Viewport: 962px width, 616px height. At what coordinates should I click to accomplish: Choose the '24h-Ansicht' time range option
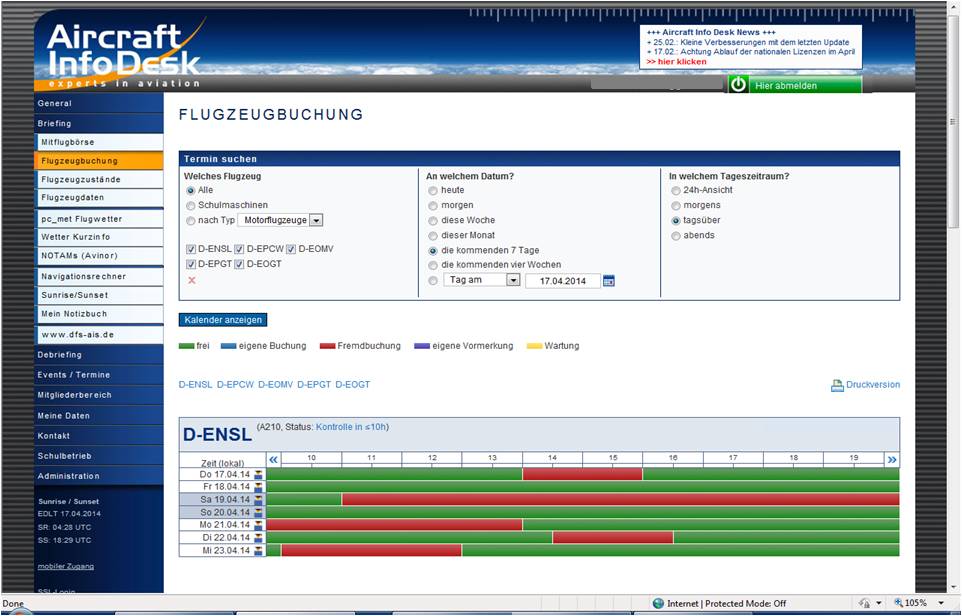(x=676, y=190)
